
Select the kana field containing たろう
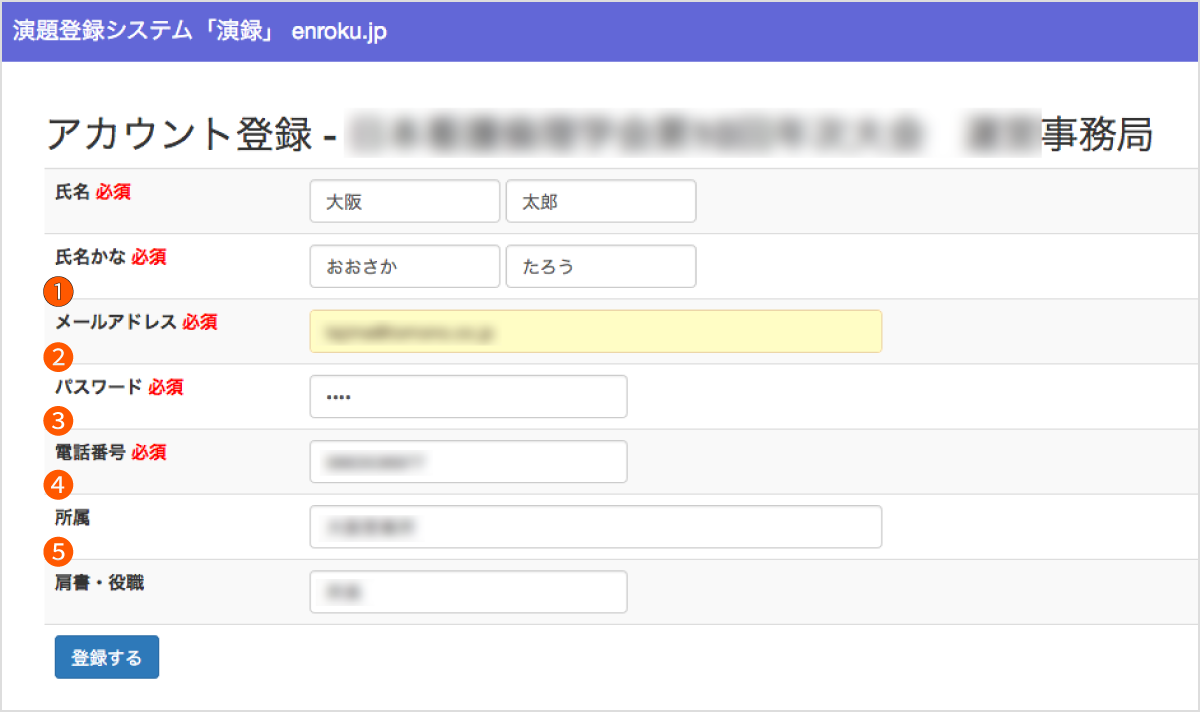point(601,267)
